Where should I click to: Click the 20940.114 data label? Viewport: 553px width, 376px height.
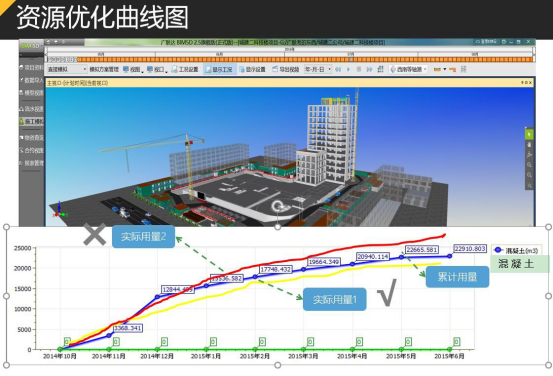click(x=373, y=256)
